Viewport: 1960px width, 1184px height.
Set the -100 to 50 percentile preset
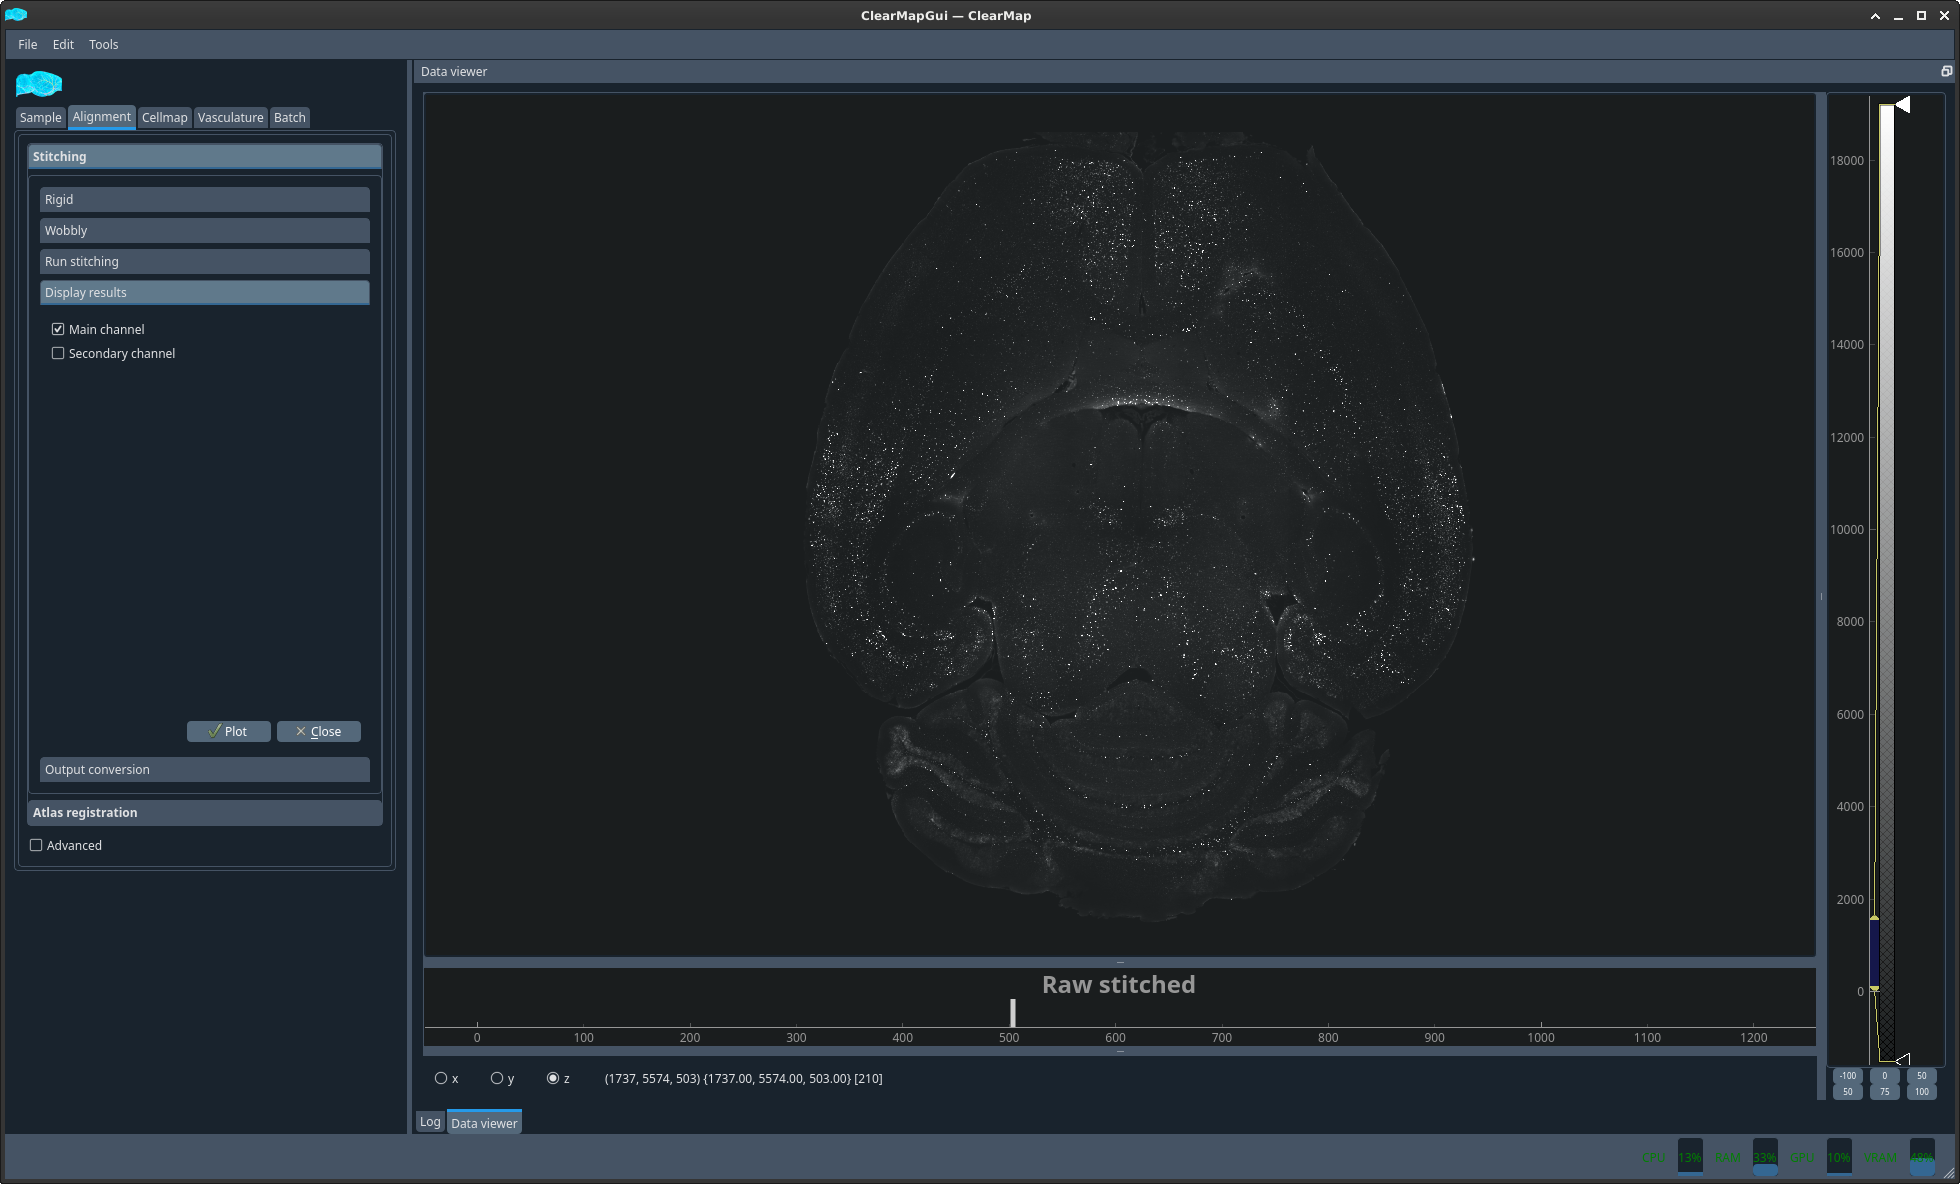pyautogui.click(x=1847, y=1083)
